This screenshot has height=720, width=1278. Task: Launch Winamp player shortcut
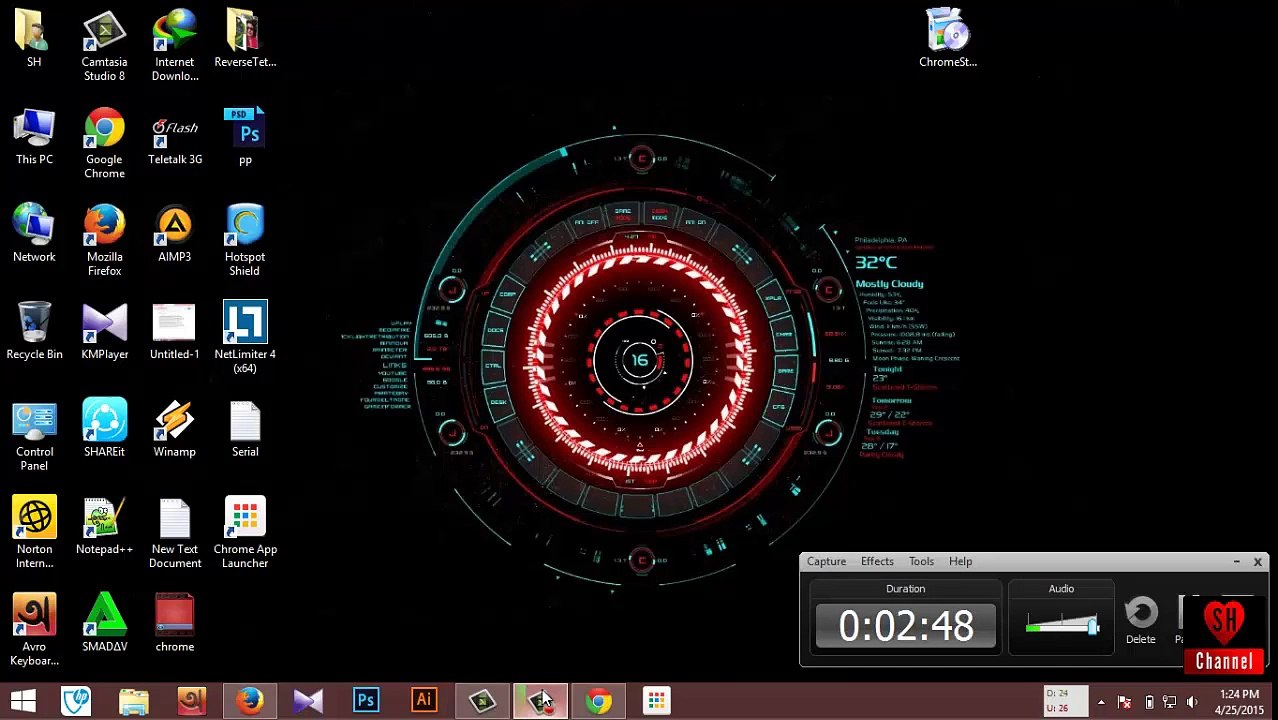pyautogui.click(x=175, y=429)
